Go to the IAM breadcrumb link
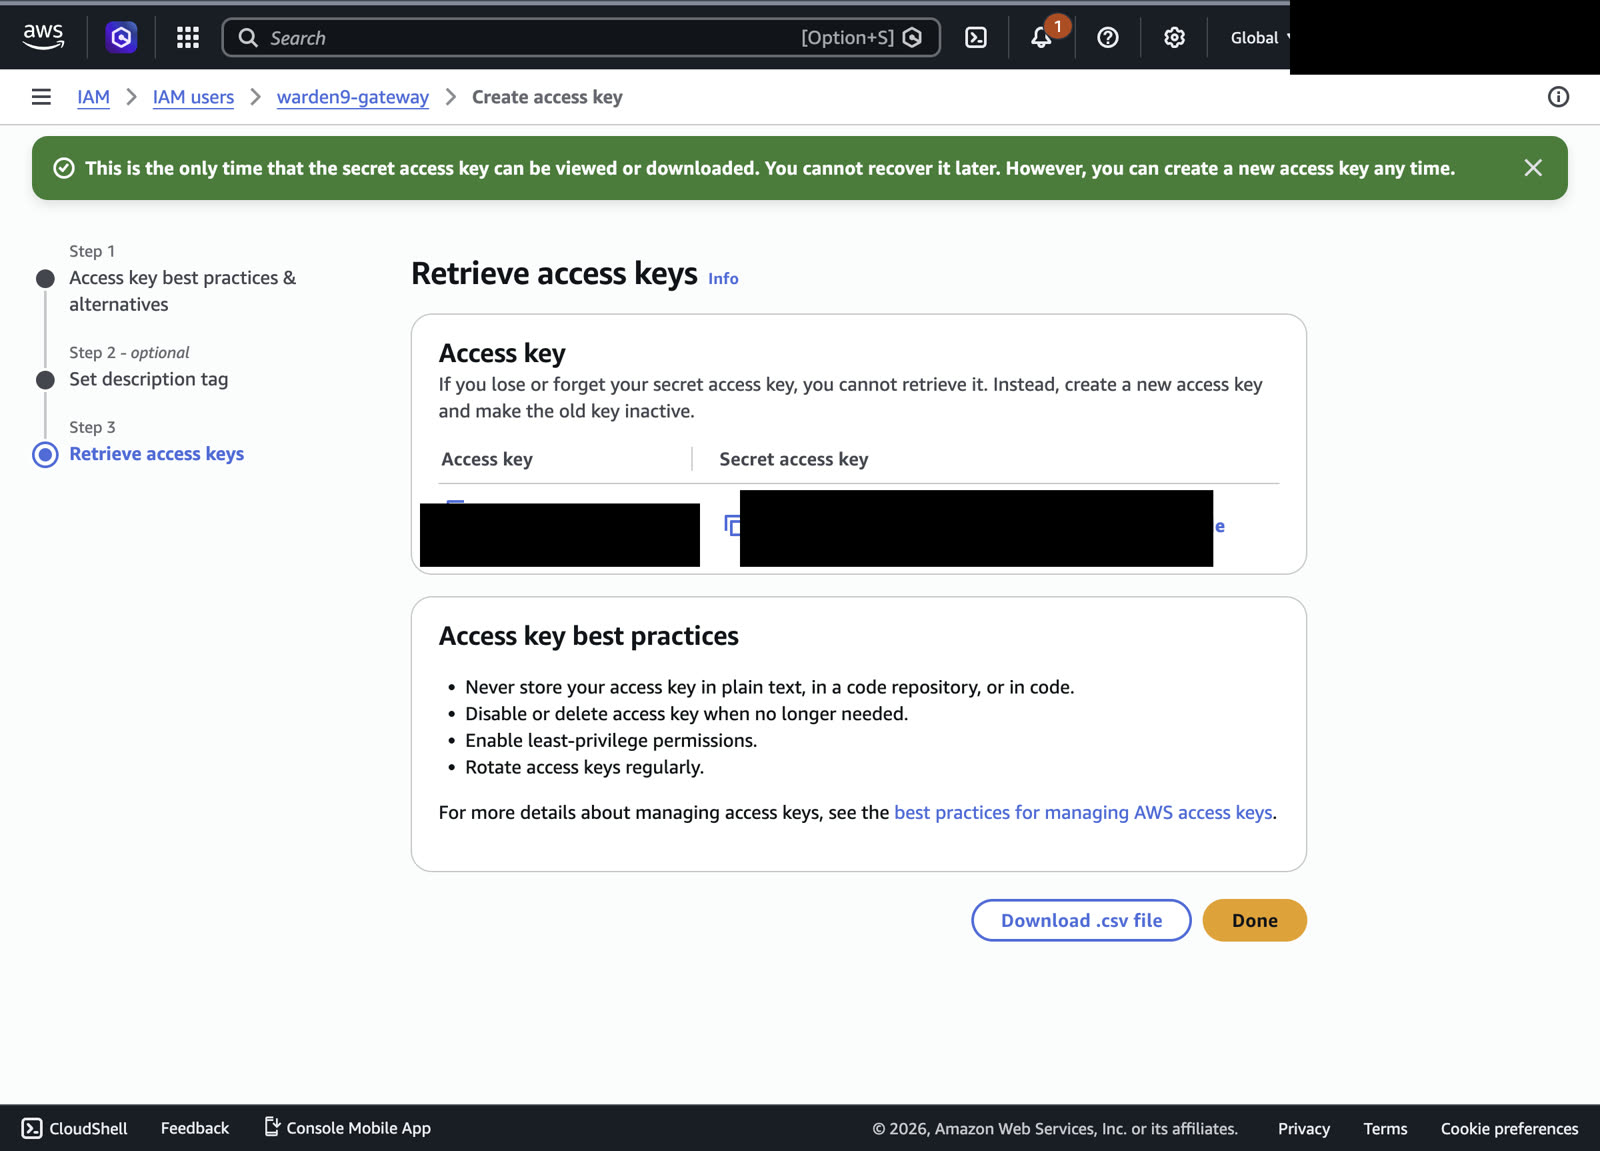The image size is (1600, 1151). (x=93, y=97)
